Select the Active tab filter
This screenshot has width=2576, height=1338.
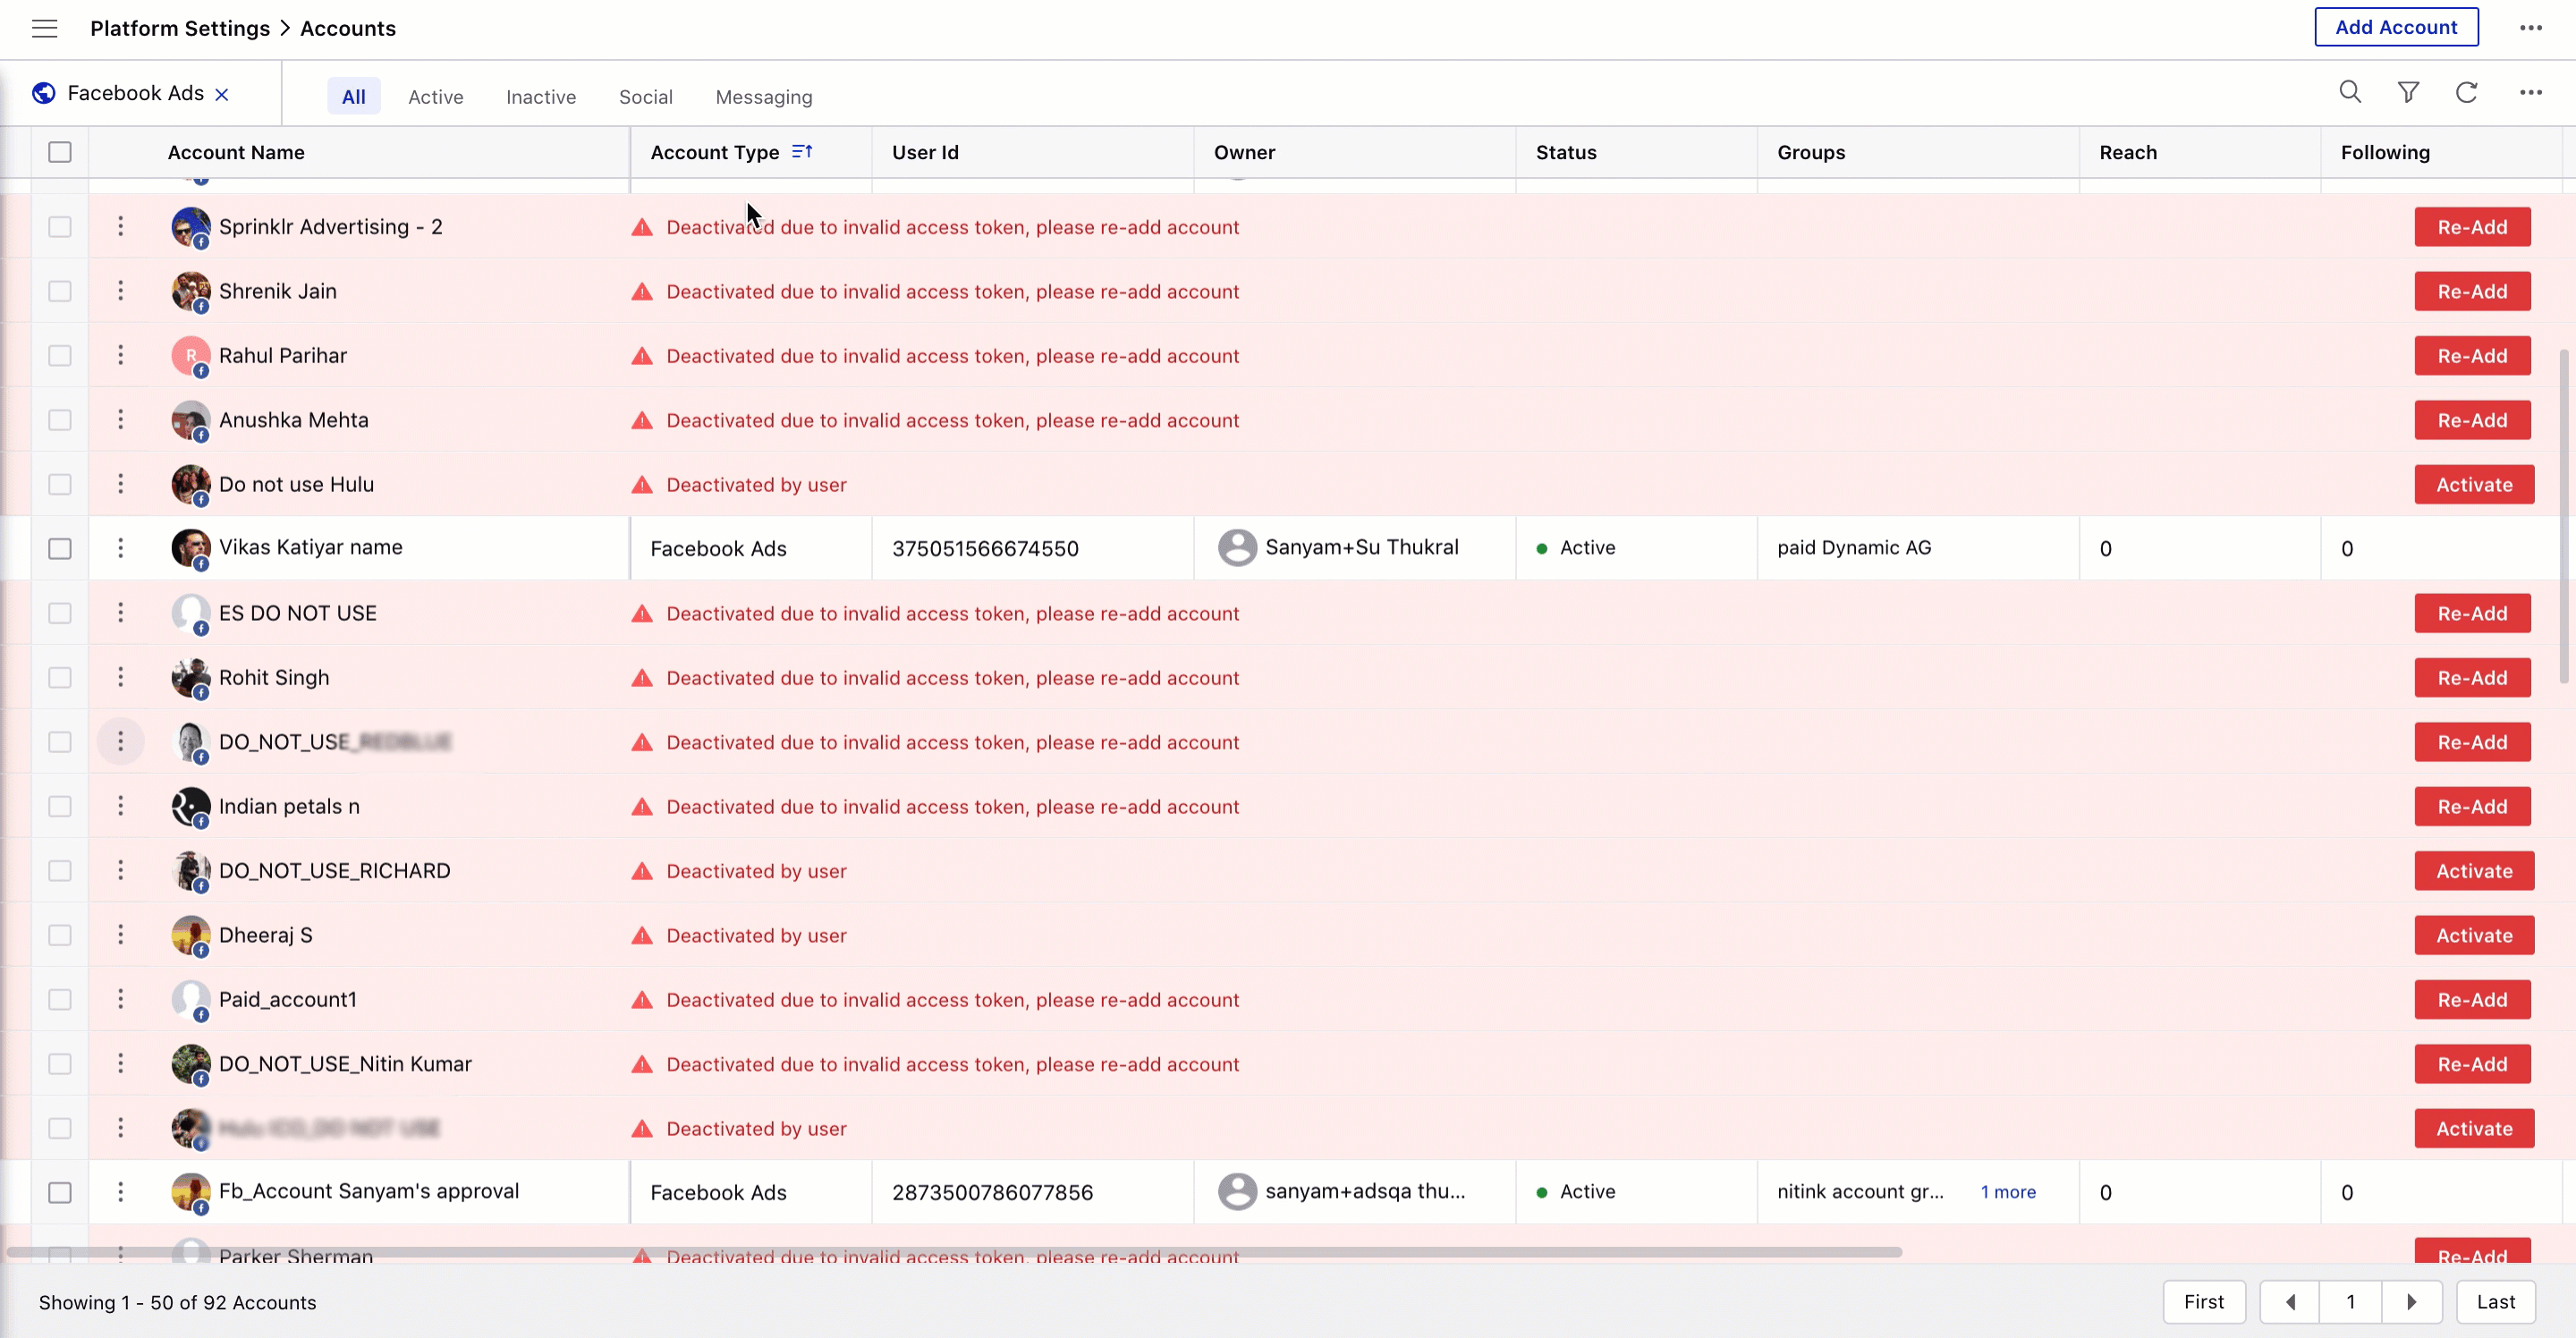(435, 97)
